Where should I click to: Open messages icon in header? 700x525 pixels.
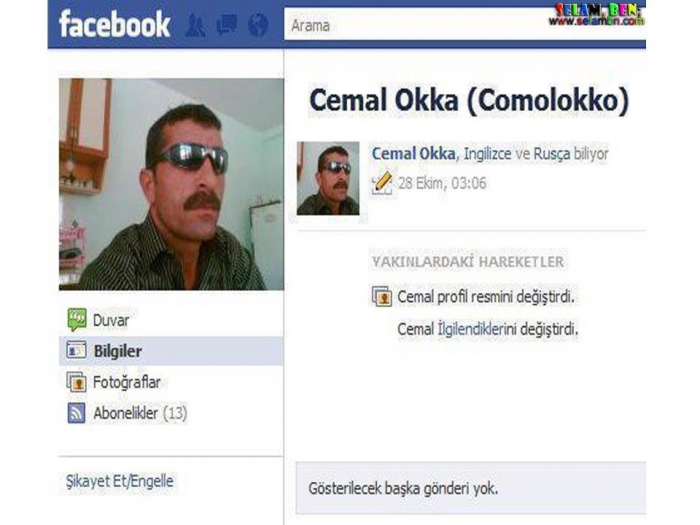(x=227, y=25)
